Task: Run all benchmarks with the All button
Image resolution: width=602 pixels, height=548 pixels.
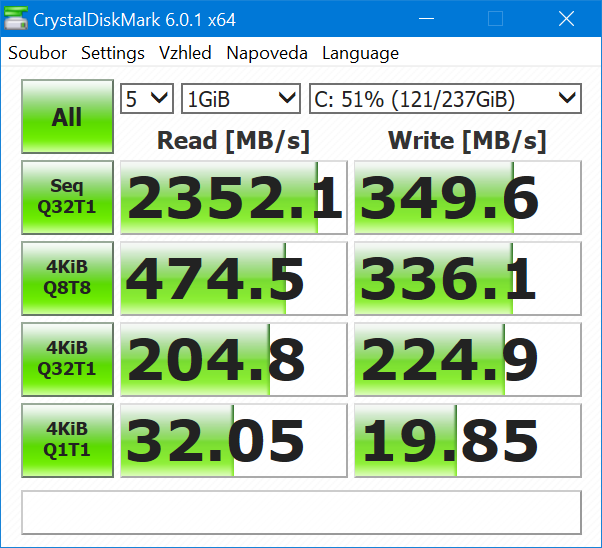Action: (x=66, y=117)
